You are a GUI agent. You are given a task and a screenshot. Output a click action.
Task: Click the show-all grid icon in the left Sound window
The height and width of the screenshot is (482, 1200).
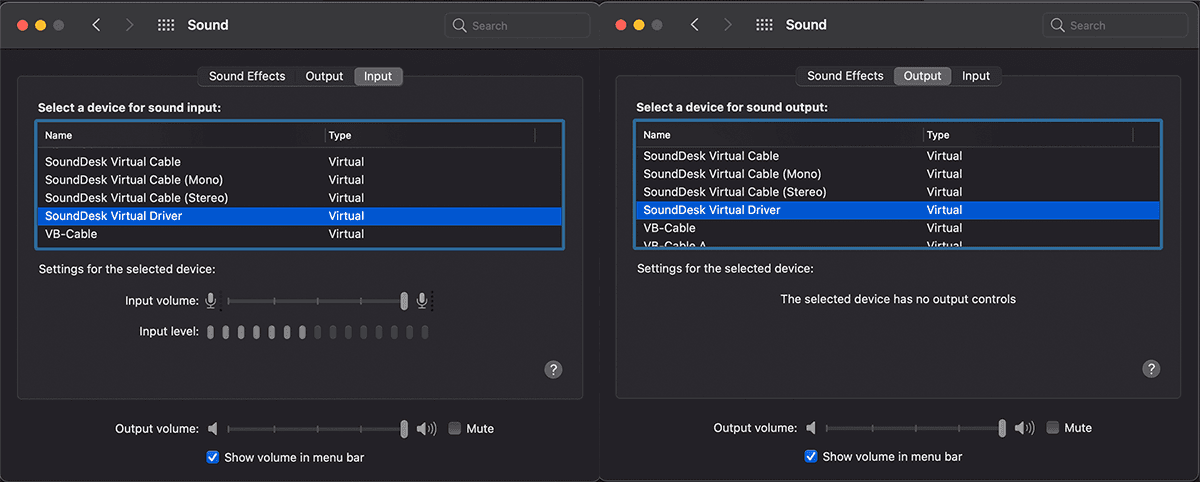[x=166, y=25]
